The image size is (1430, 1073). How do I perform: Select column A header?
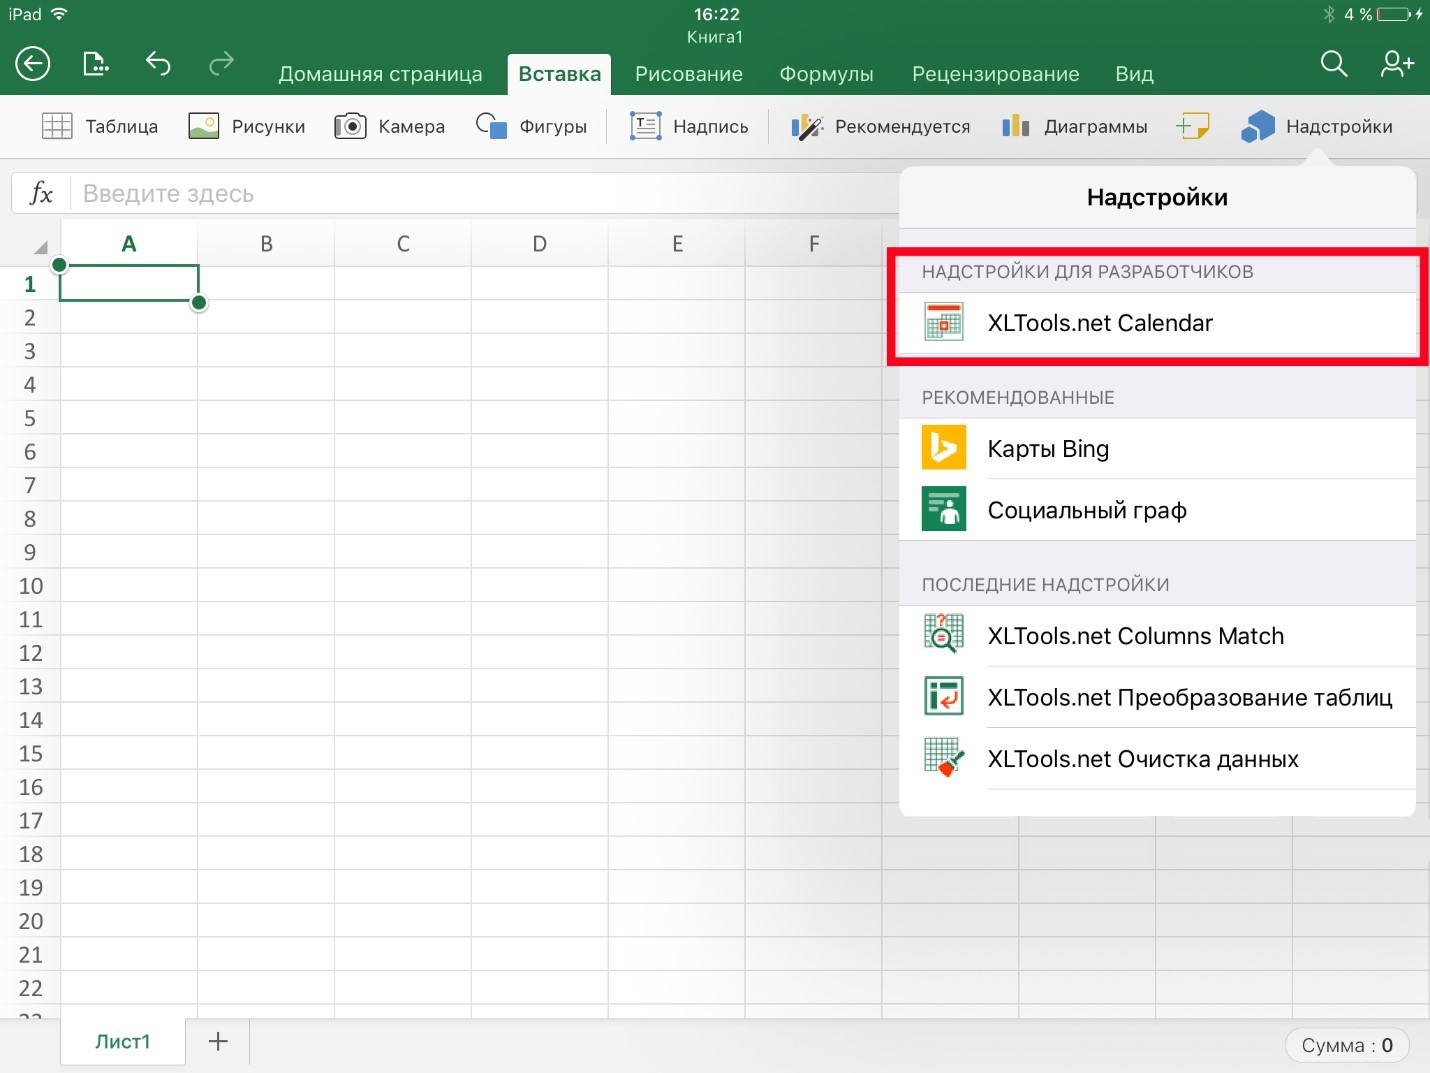(129, 243)
